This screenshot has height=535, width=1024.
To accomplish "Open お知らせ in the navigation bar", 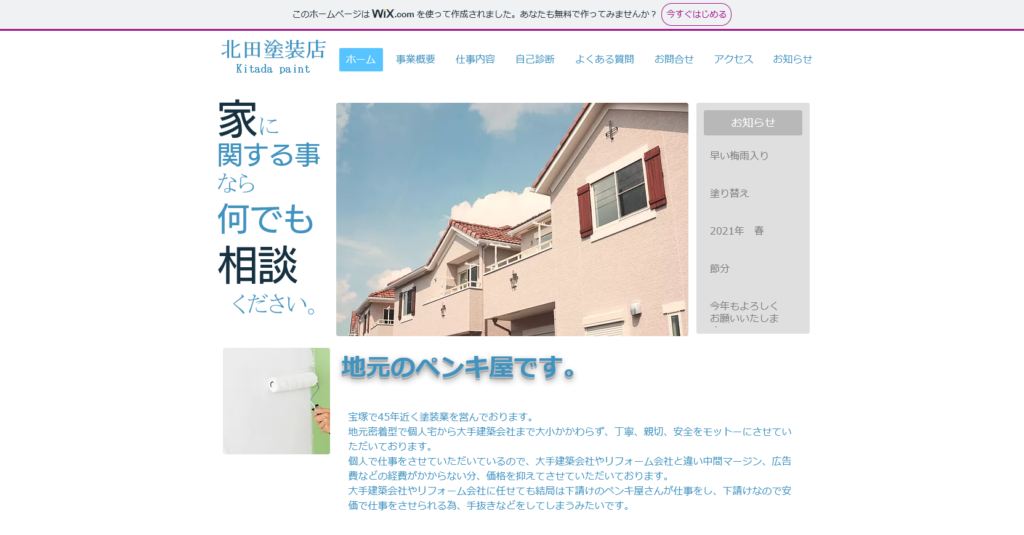I will point(792,59).
